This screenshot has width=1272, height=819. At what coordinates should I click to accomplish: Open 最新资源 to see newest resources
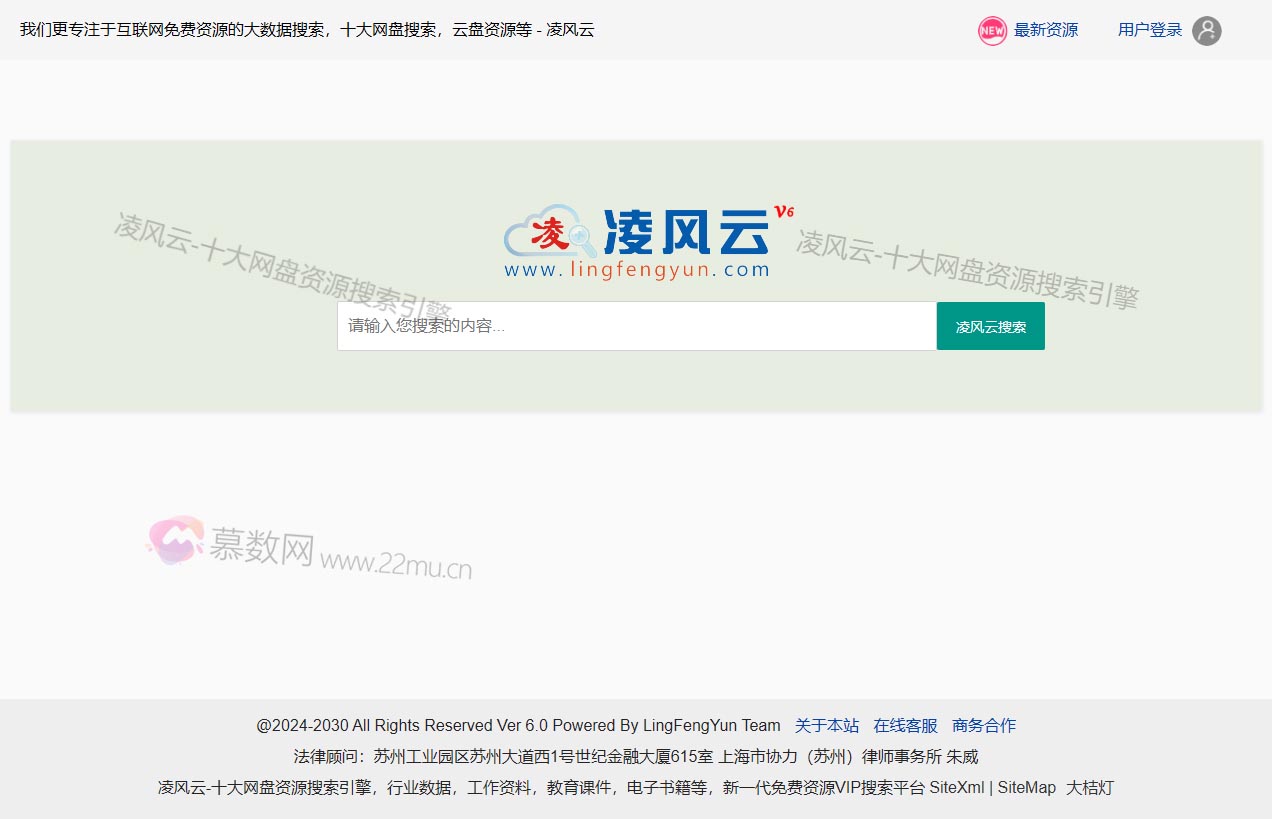click(1046, 30)
